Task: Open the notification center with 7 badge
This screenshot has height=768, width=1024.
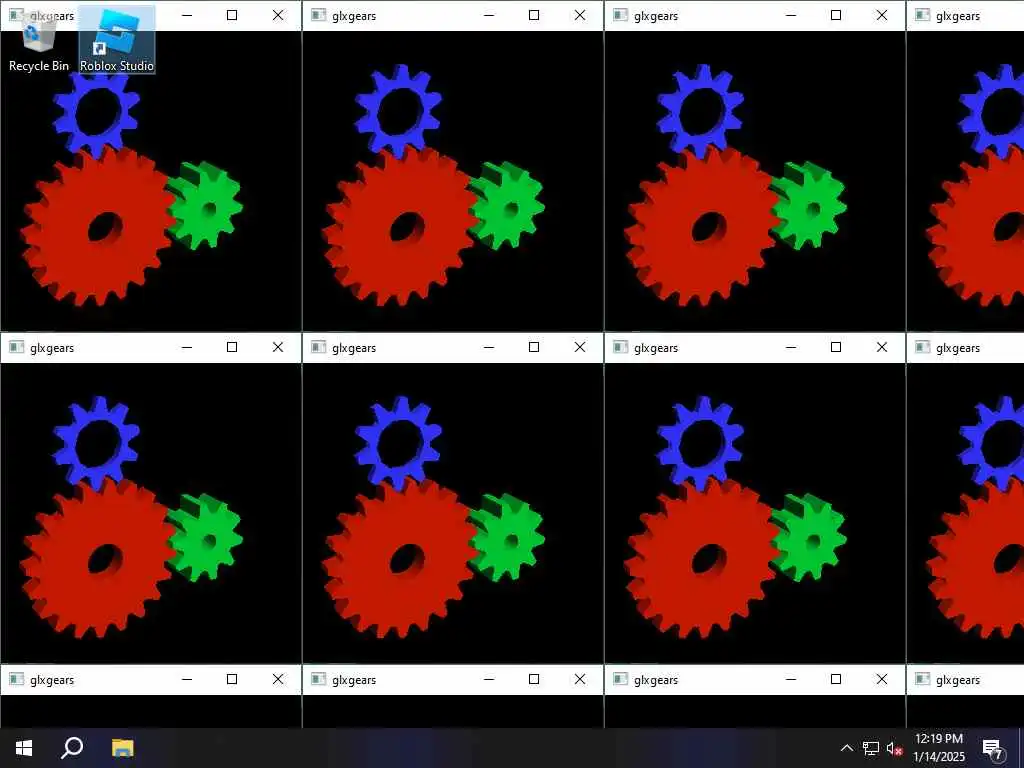Action: [x=993, y=749]
